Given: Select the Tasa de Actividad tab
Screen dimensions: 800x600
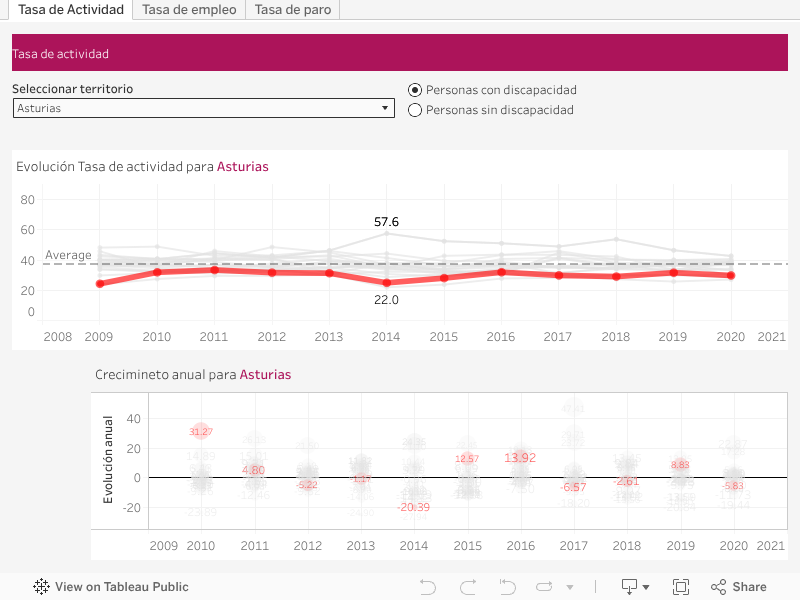Looking at the screenshot, I should [x=71, y=10].
